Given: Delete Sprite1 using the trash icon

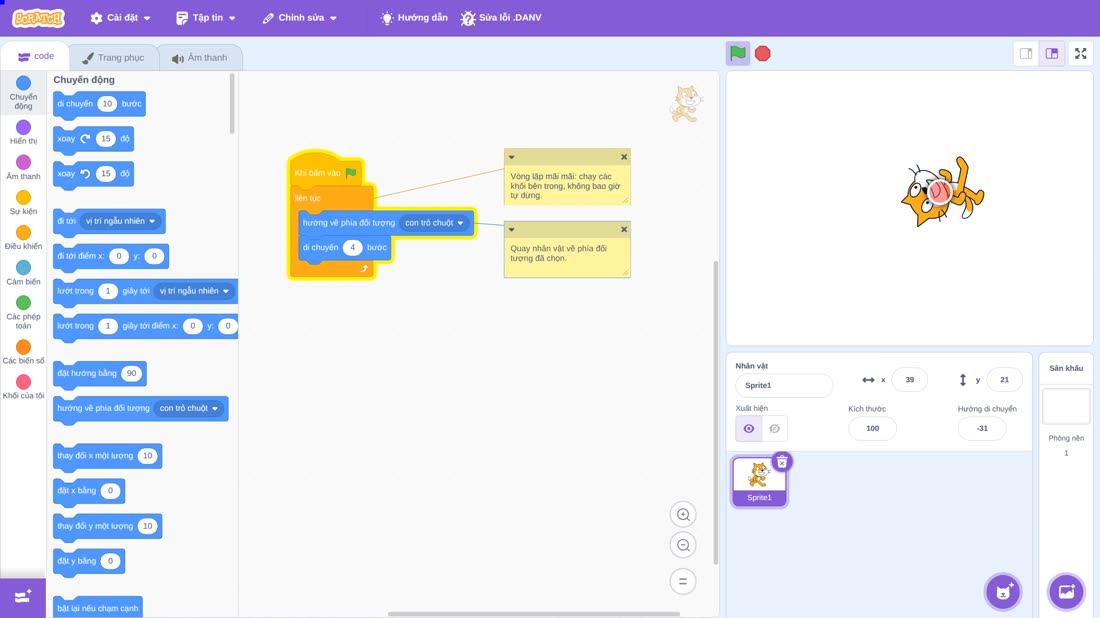Looking at the screenshot, I should [x=782, y=462].
